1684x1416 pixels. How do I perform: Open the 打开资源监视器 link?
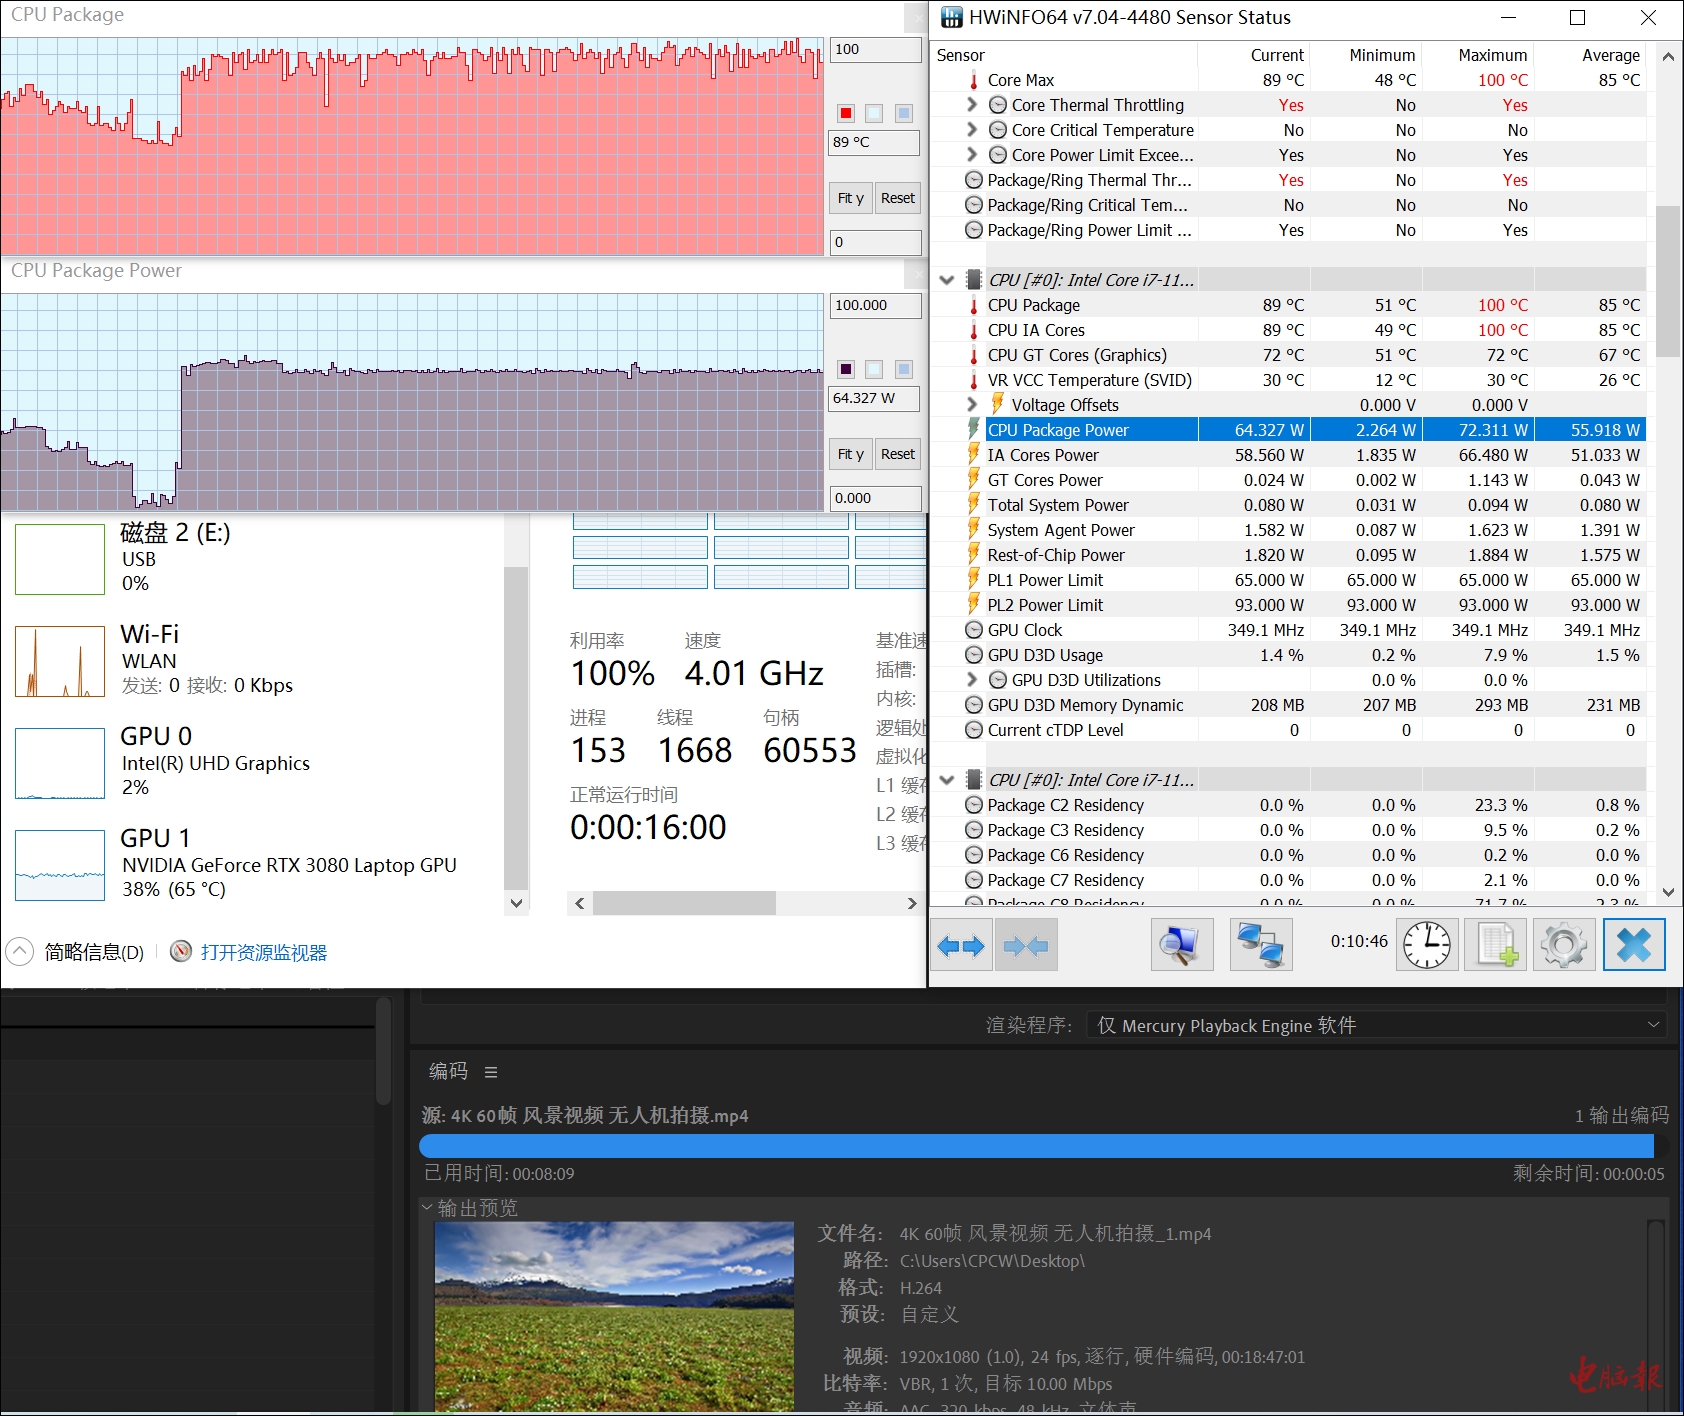coord(264,953)
